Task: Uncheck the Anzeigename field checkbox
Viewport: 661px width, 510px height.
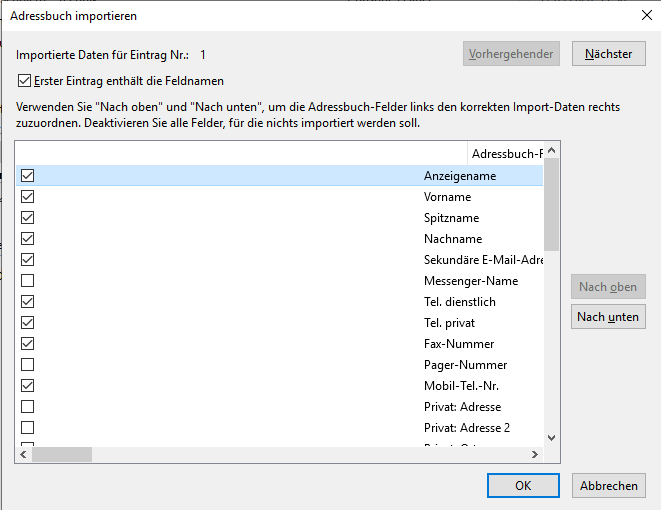Action: point(27,176)
